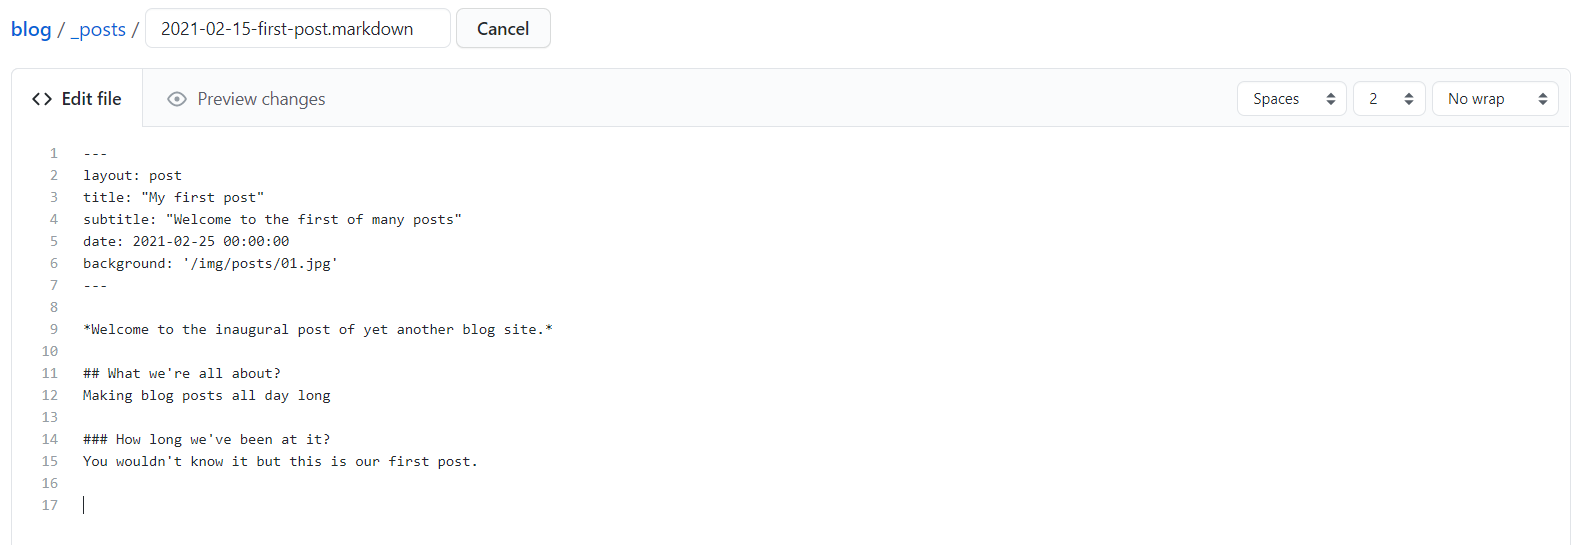The image size is (1586, 545).
Task: Switch to the Edit file tab
Action: click(77, 99)
